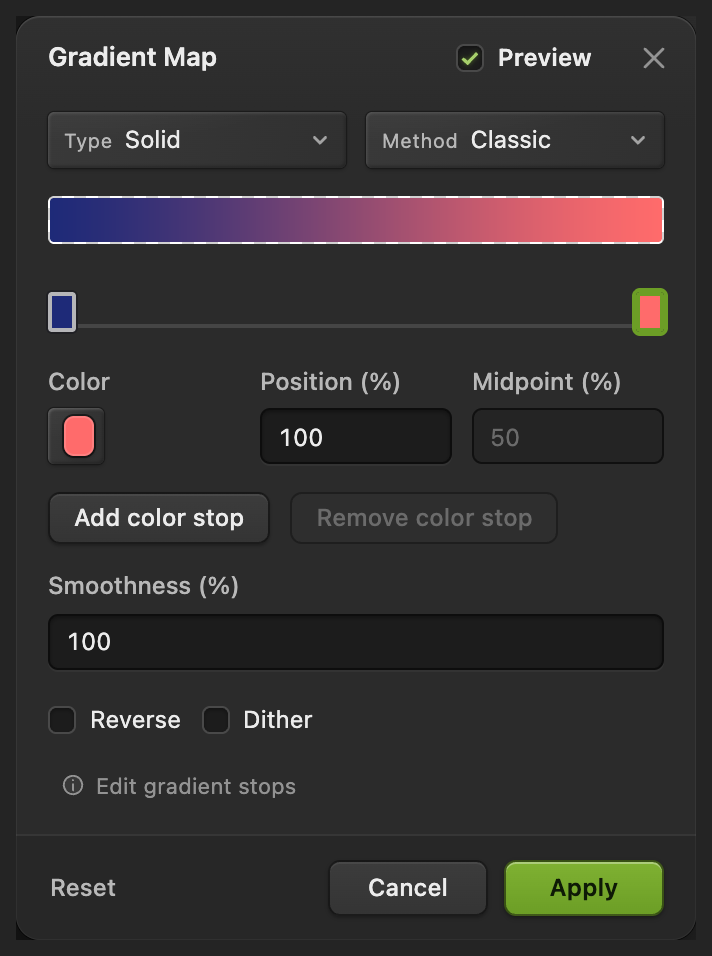Click the green Apply button
The height and width of the screenshot is (956, 712).
tap(584, 888)
